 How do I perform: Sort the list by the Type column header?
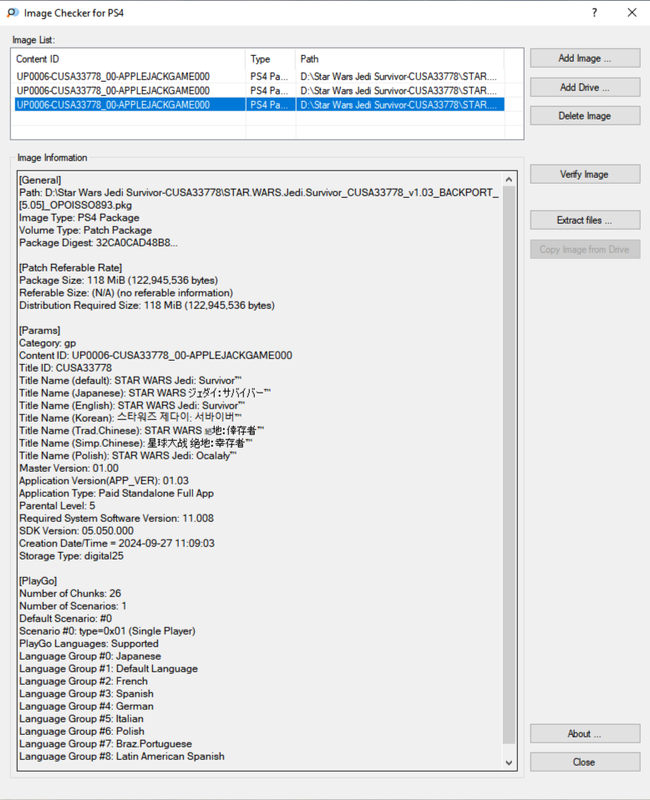[270, 59]
